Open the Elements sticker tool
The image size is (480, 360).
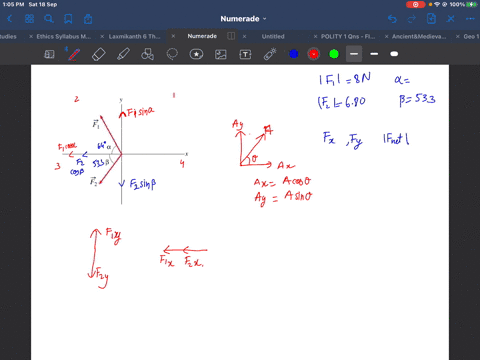196,54
